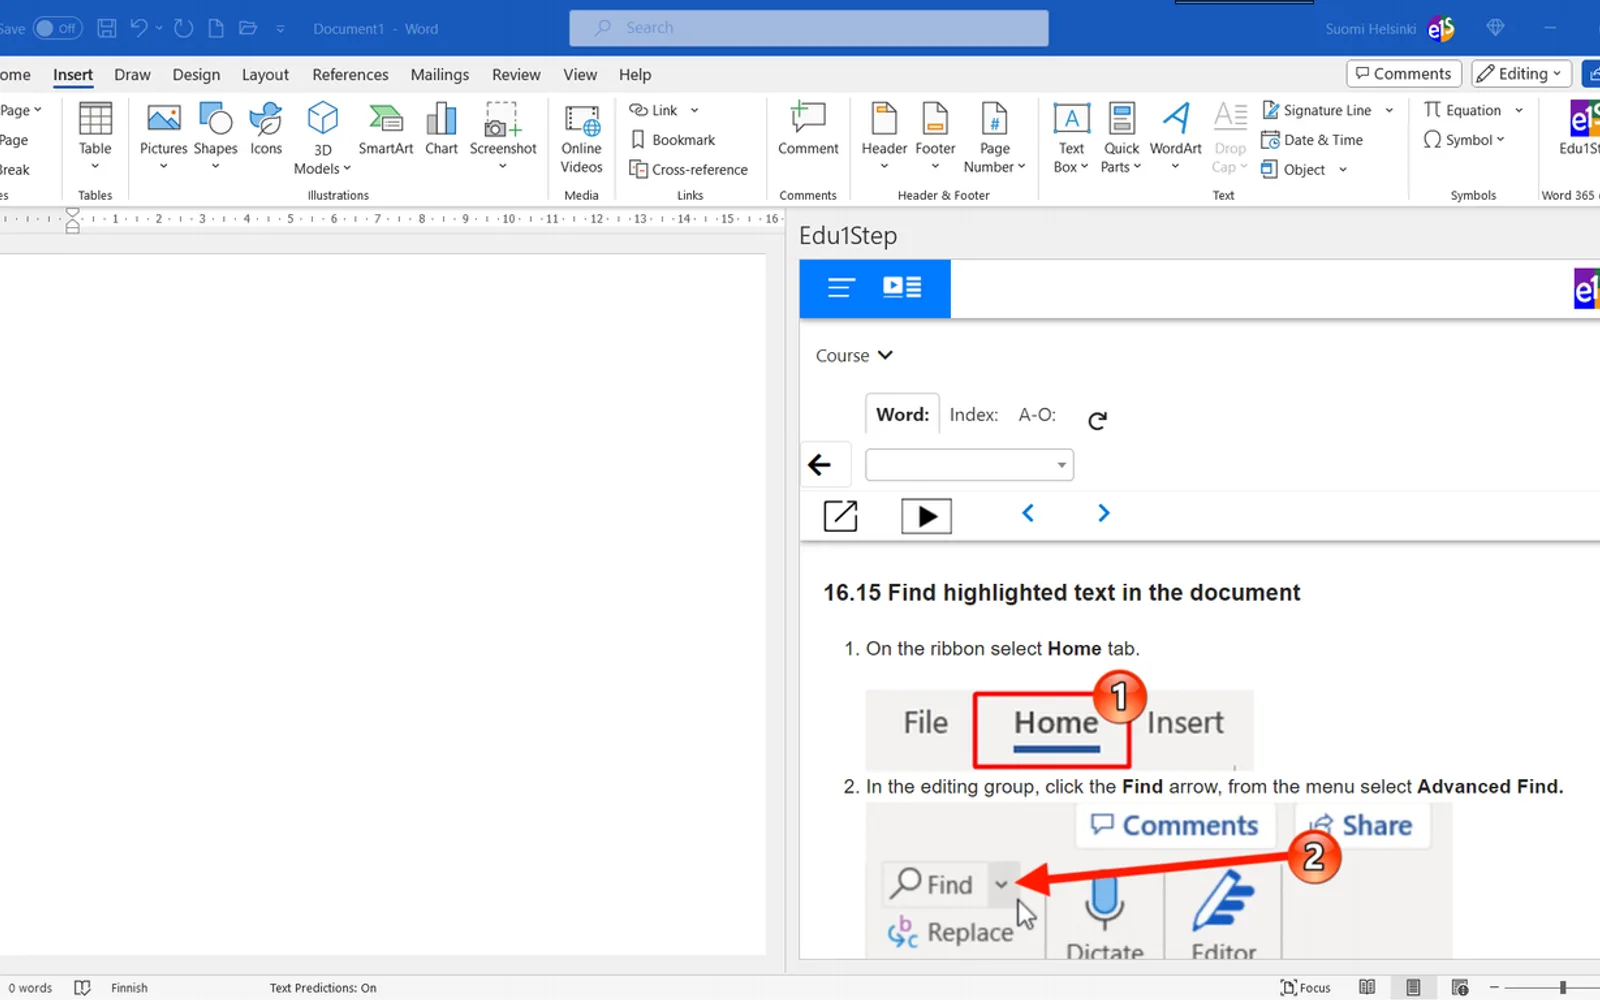Insert Online Videos
1600x1000 pixels.
581,138
